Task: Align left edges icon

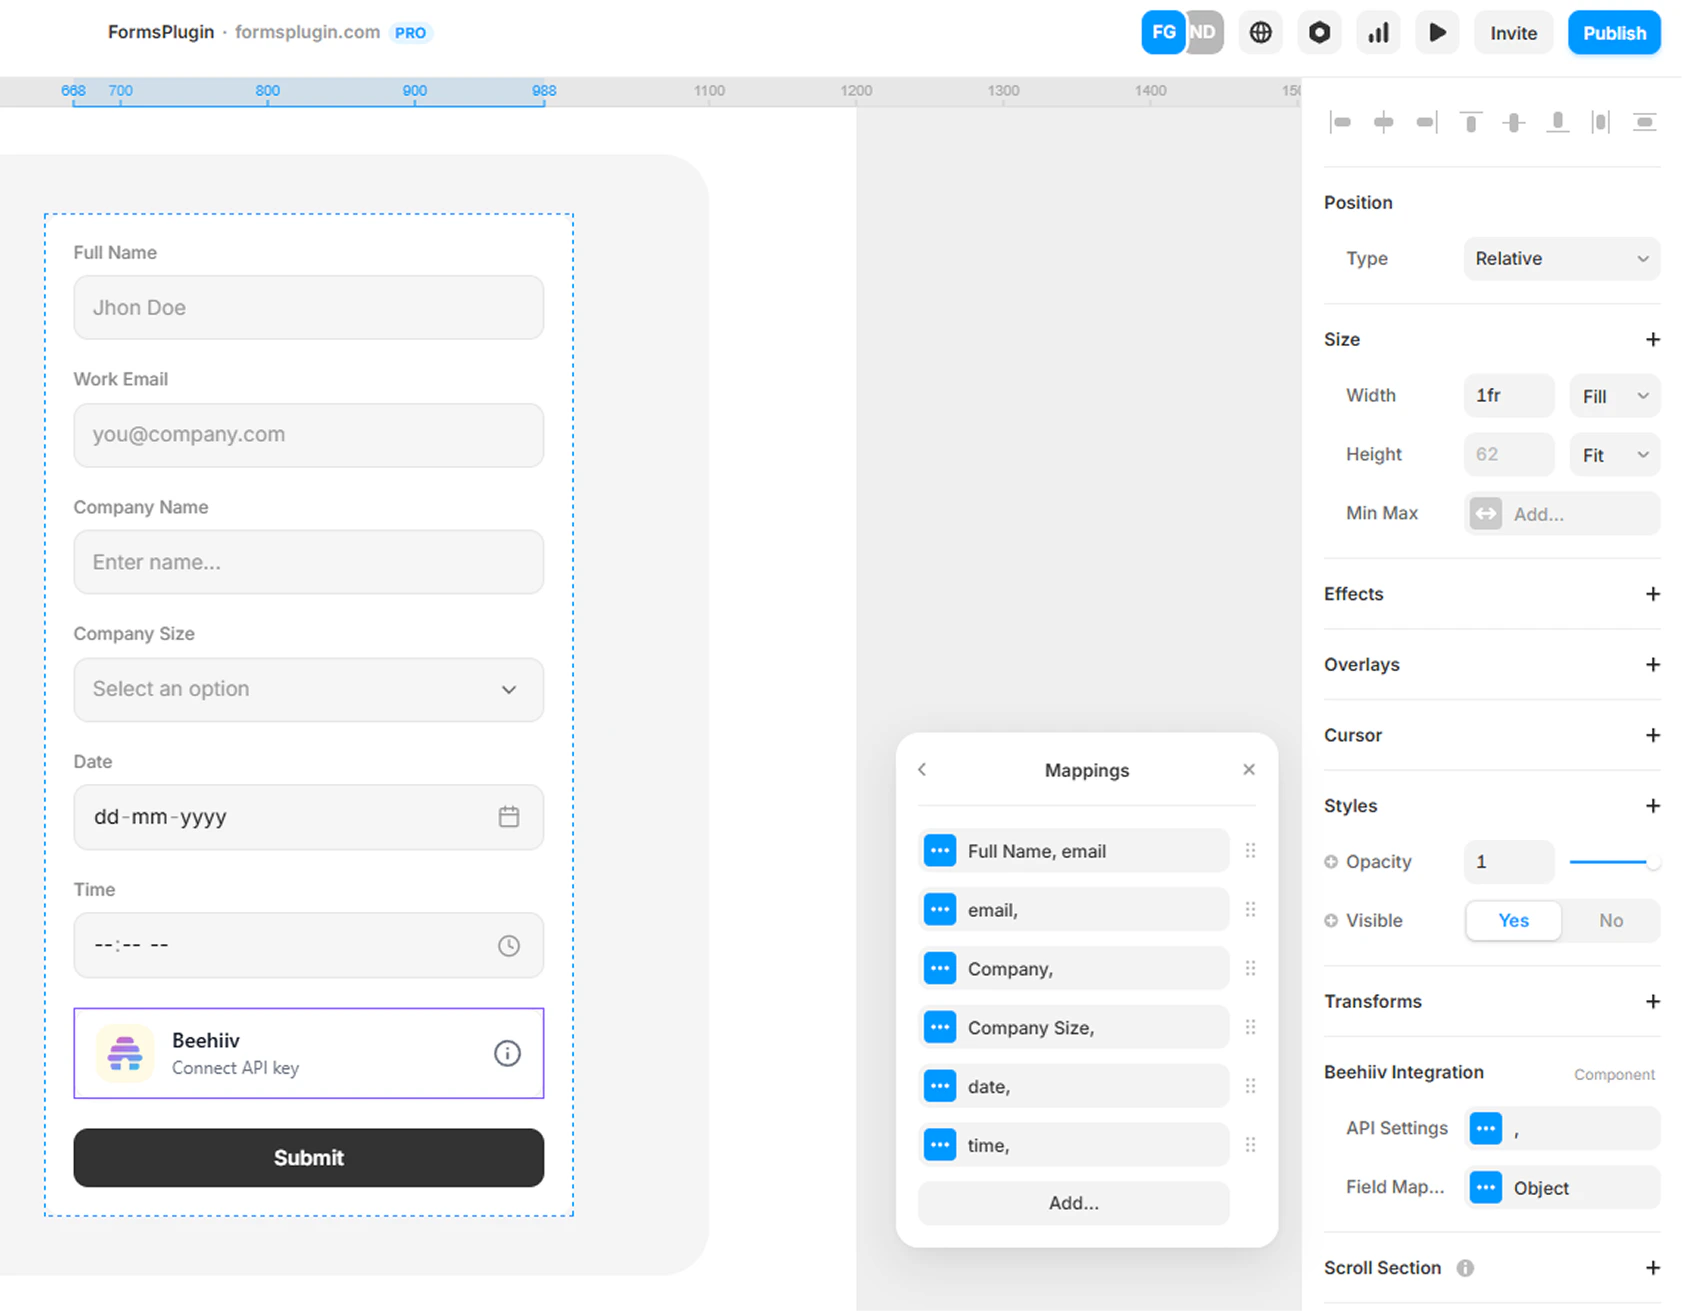Action: click(x=1340, y=122)
